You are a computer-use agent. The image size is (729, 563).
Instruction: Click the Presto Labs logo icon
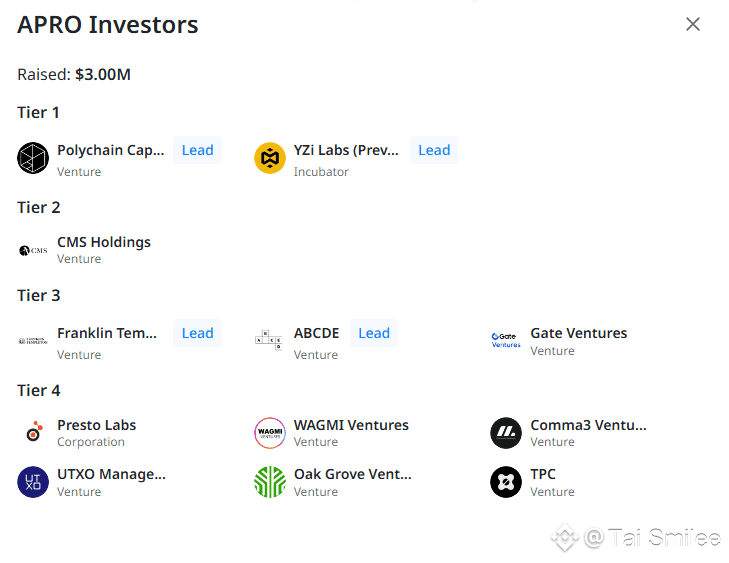click(33, 432)
